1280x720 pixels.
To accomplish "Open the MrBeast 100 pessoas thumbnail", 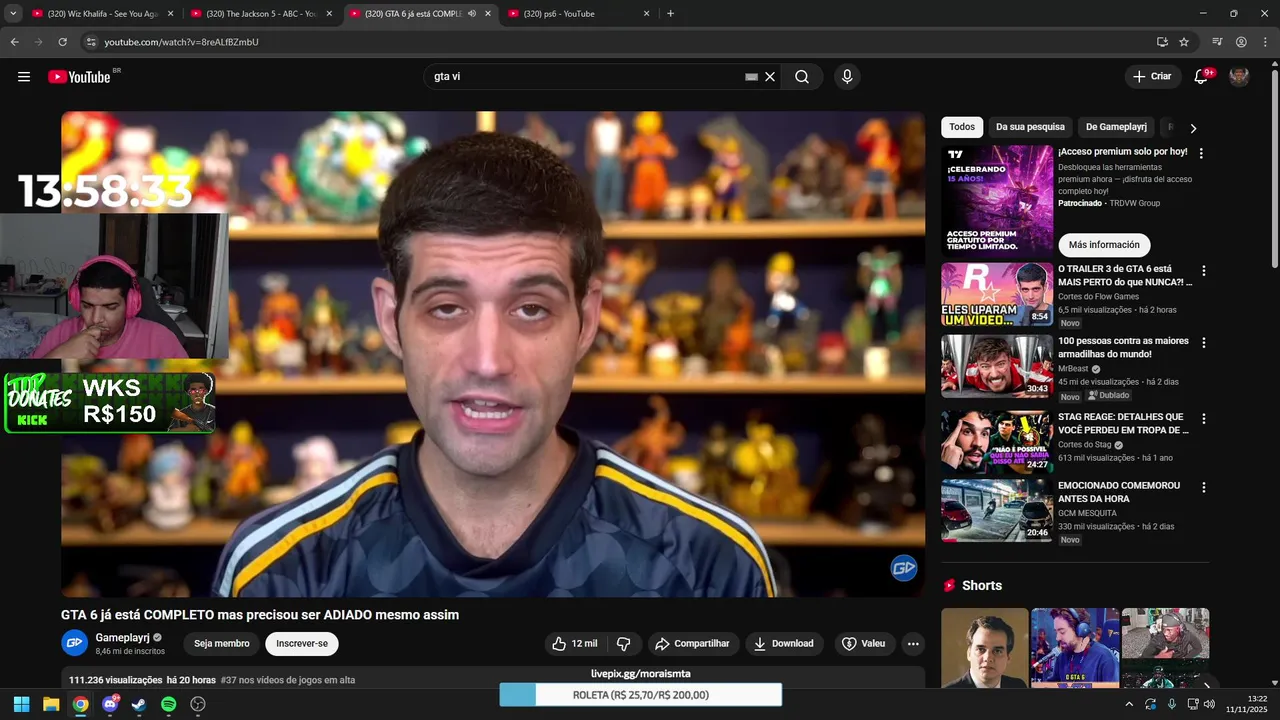I will tap(997, 366).
